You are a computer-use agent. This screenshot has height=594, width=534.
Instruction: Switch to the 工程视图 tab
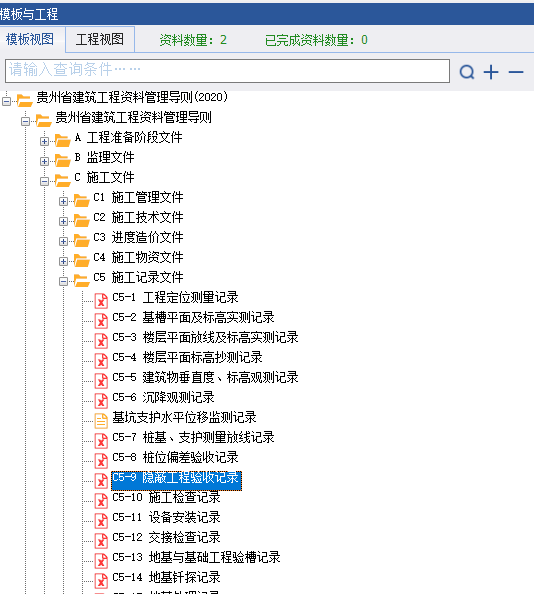(100, 39)
